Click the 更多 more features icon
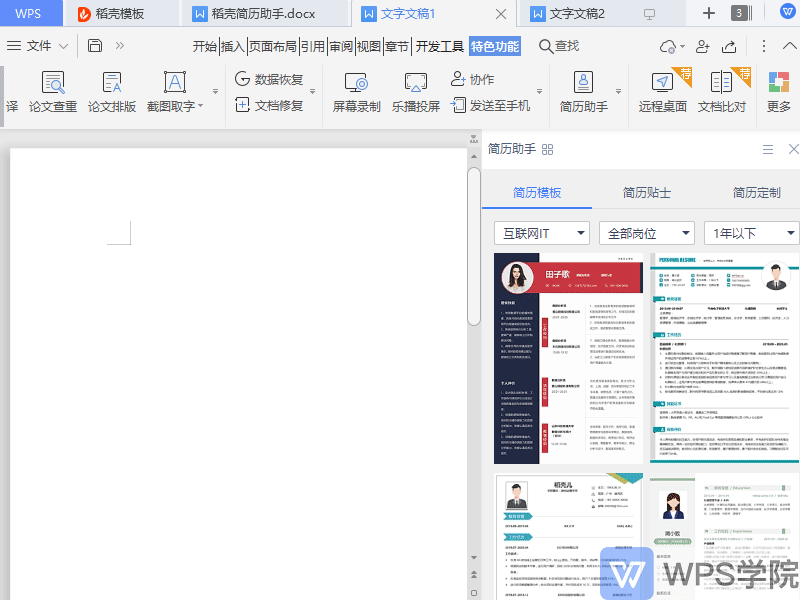The image size is (800, 600). [779, 83]
